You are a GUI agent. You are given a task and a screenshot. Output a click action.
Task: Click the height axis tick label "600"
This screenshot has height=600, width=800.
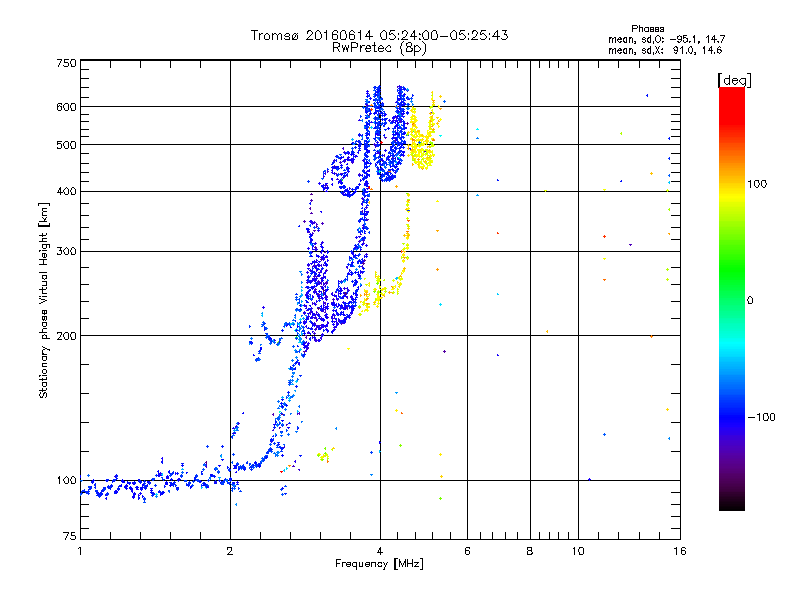click(66, 107)
